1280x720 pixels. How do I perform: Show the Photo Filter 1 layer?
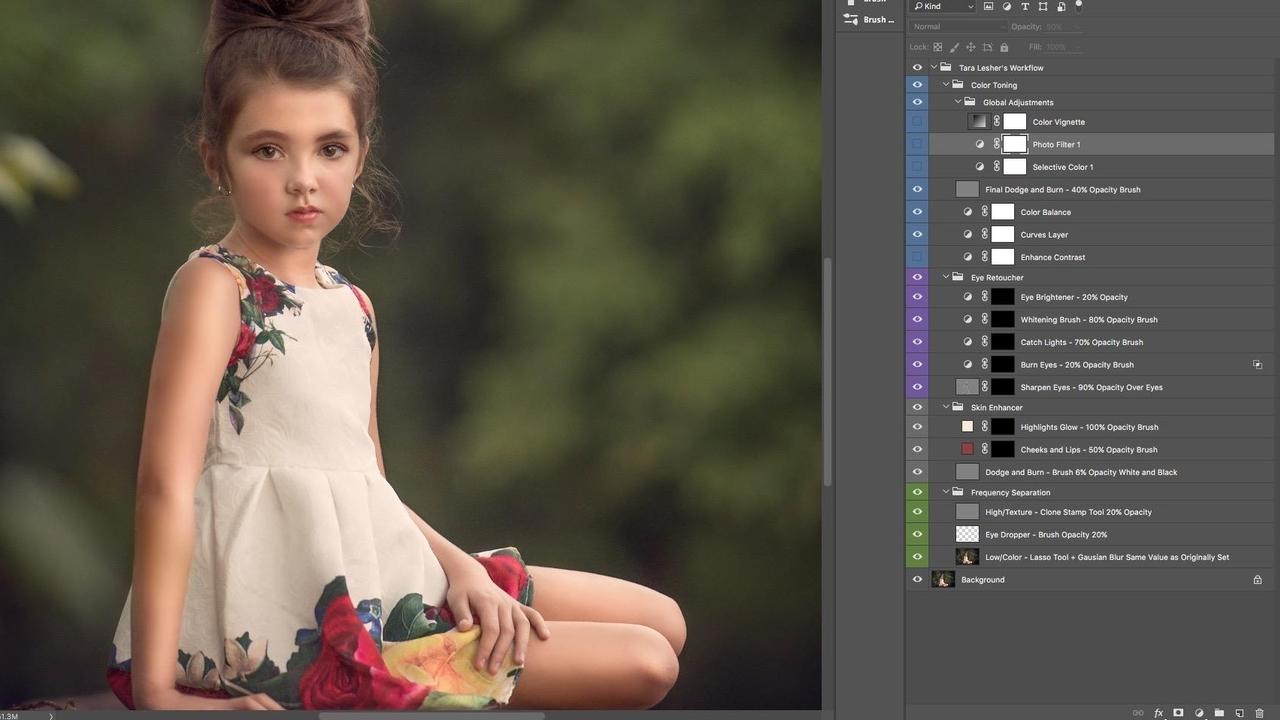click(917, 145)
